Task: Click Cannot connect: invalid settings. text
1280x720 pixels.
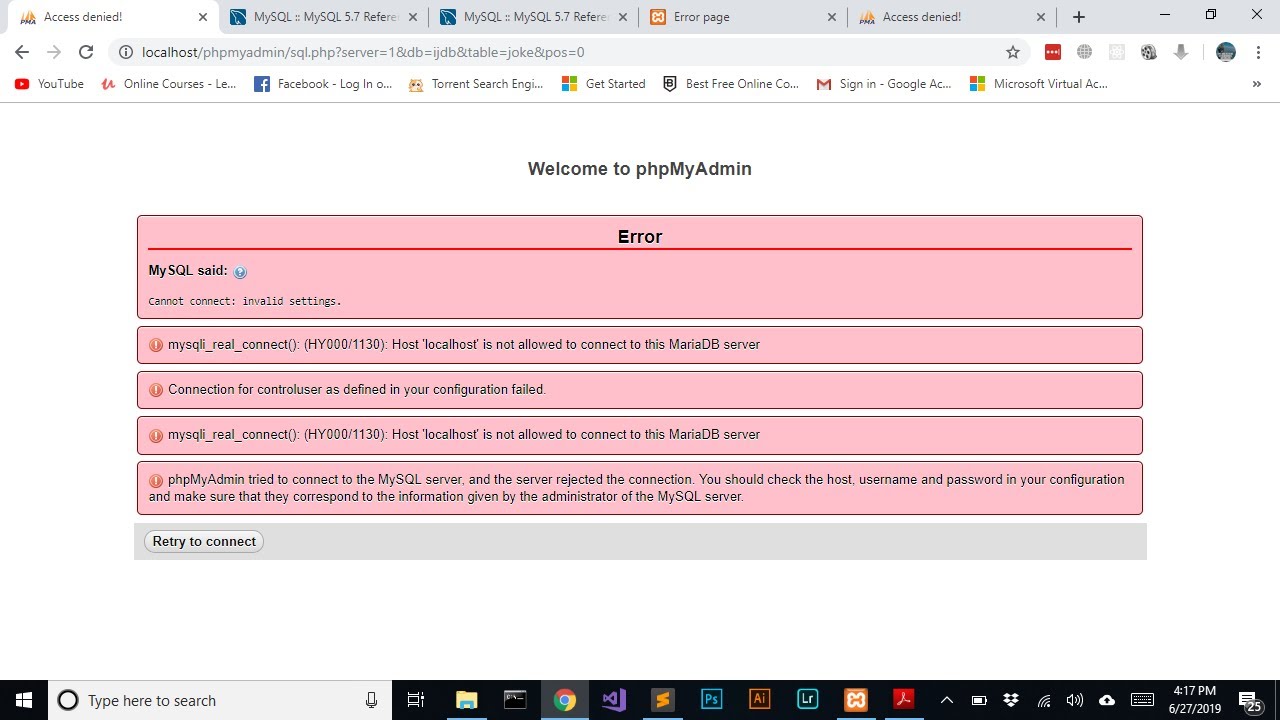Action: pos(245,301)
